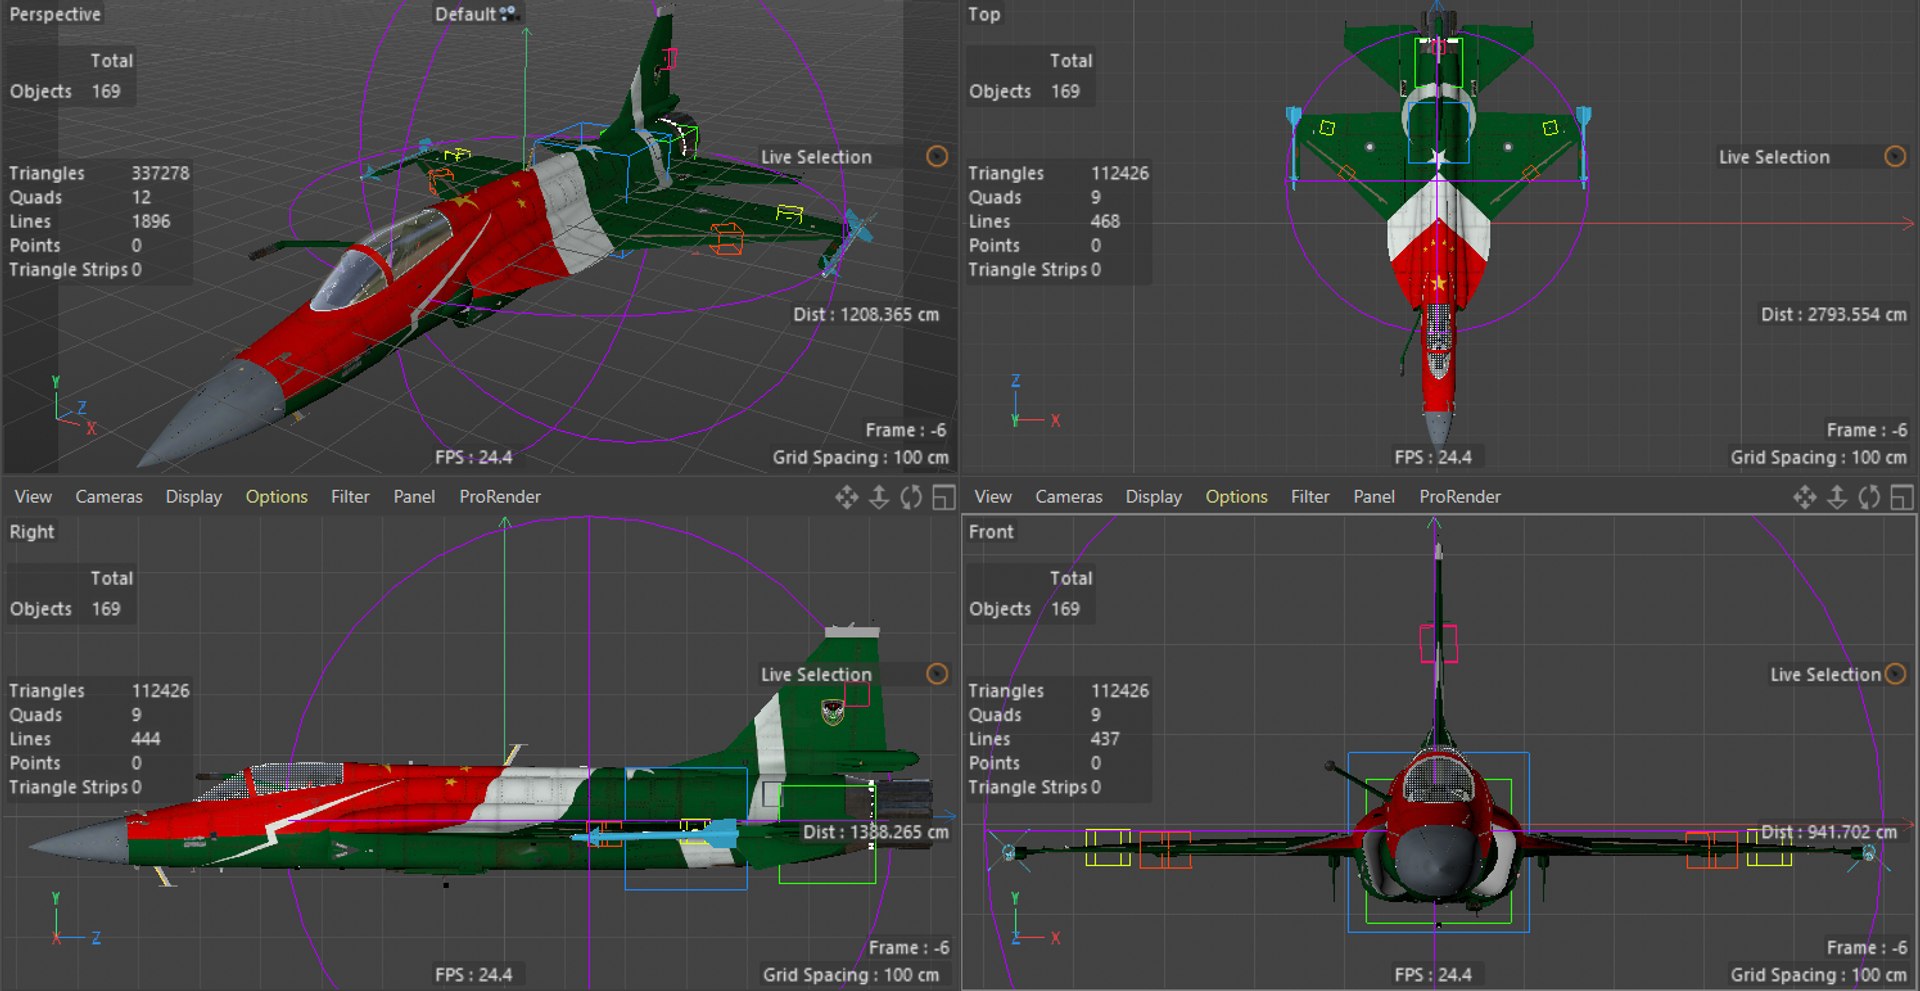Open the Cameras menu of the Right viewport
Viewport: 1920px width, 991px height.
coord(109,497)
